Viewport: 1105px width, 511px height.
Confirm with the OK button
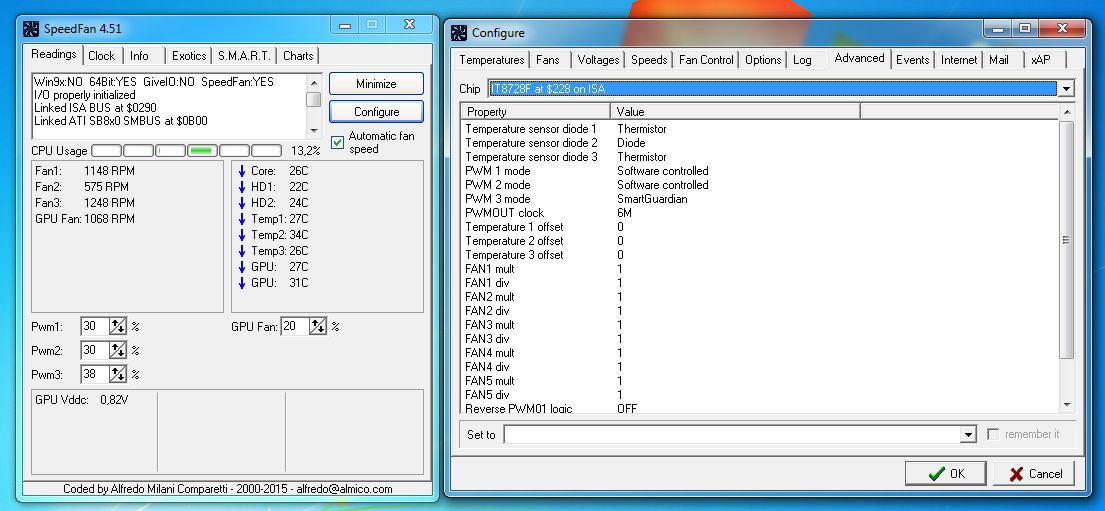(x=946, y=474)
